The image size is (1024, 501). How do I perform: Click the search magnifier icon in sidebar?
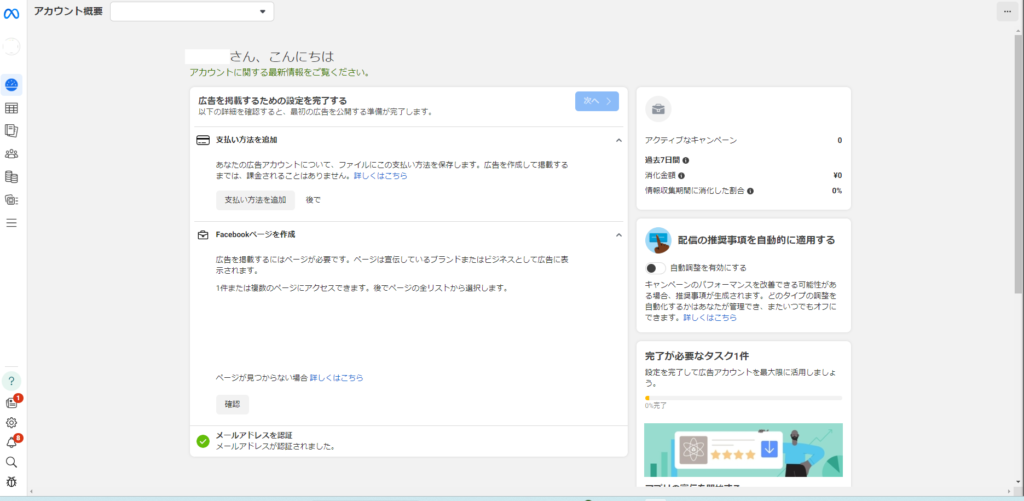click(12, 462)
